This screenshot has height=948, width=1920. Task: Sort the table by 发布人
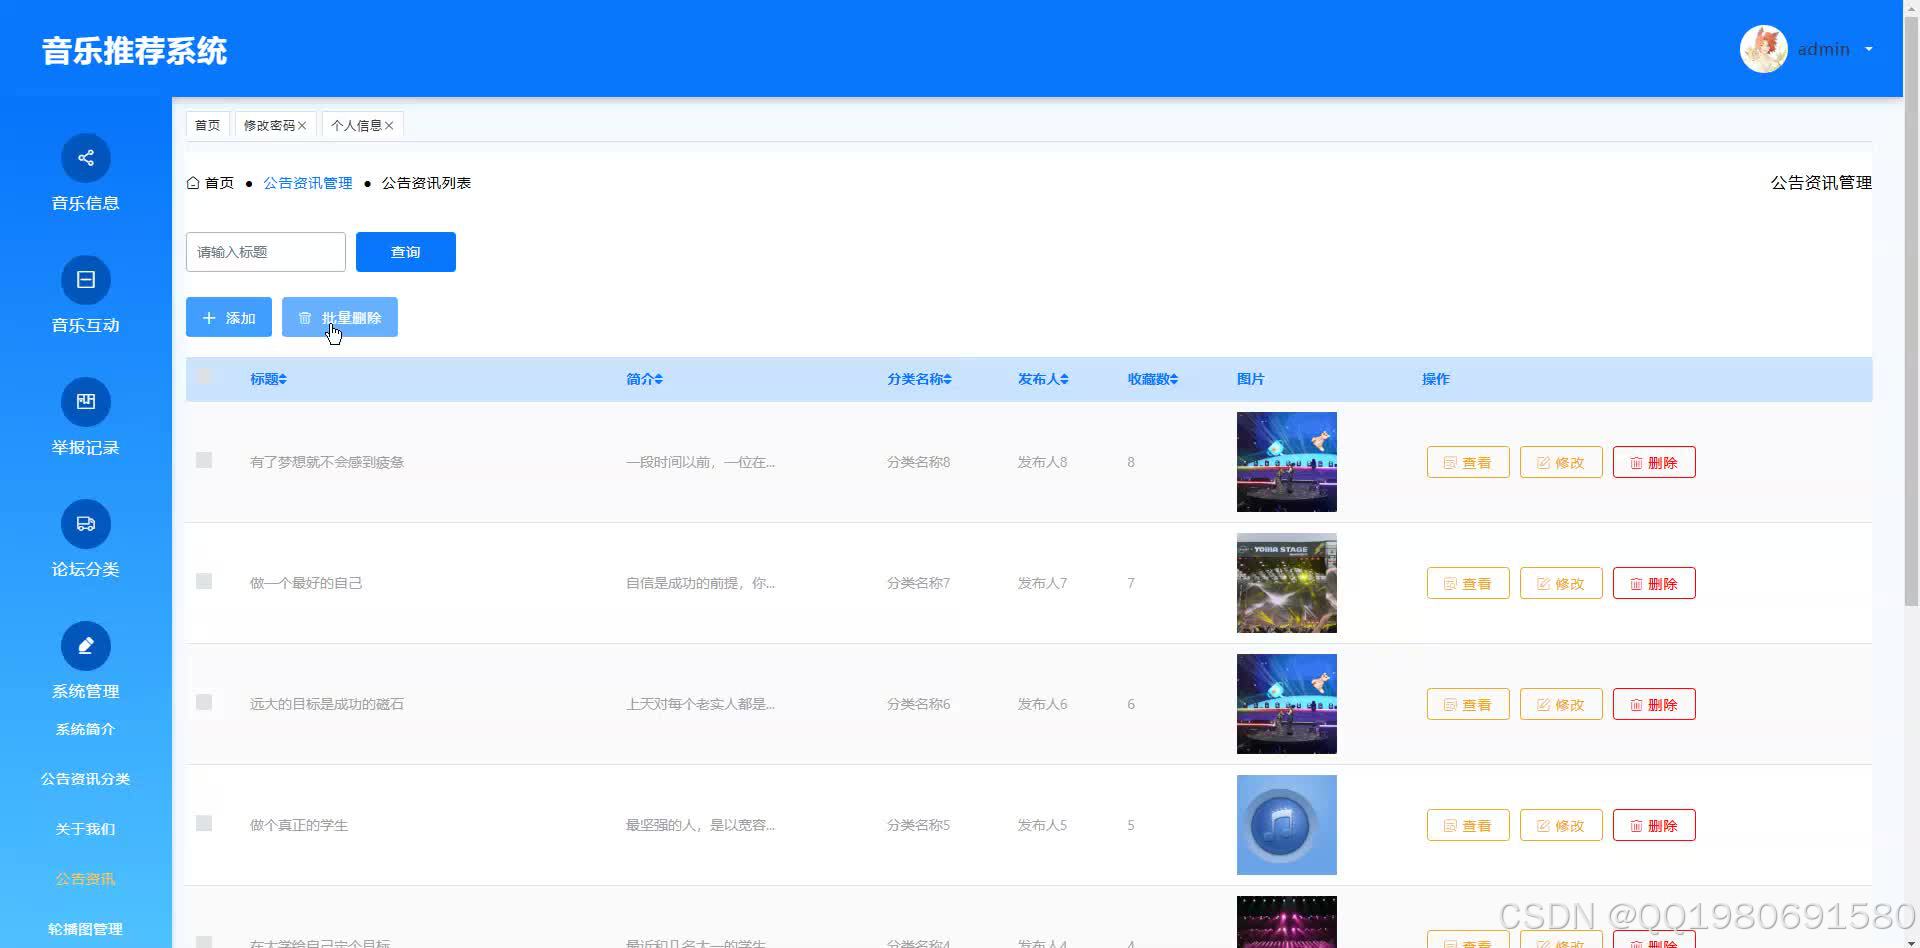(1065, 379)
